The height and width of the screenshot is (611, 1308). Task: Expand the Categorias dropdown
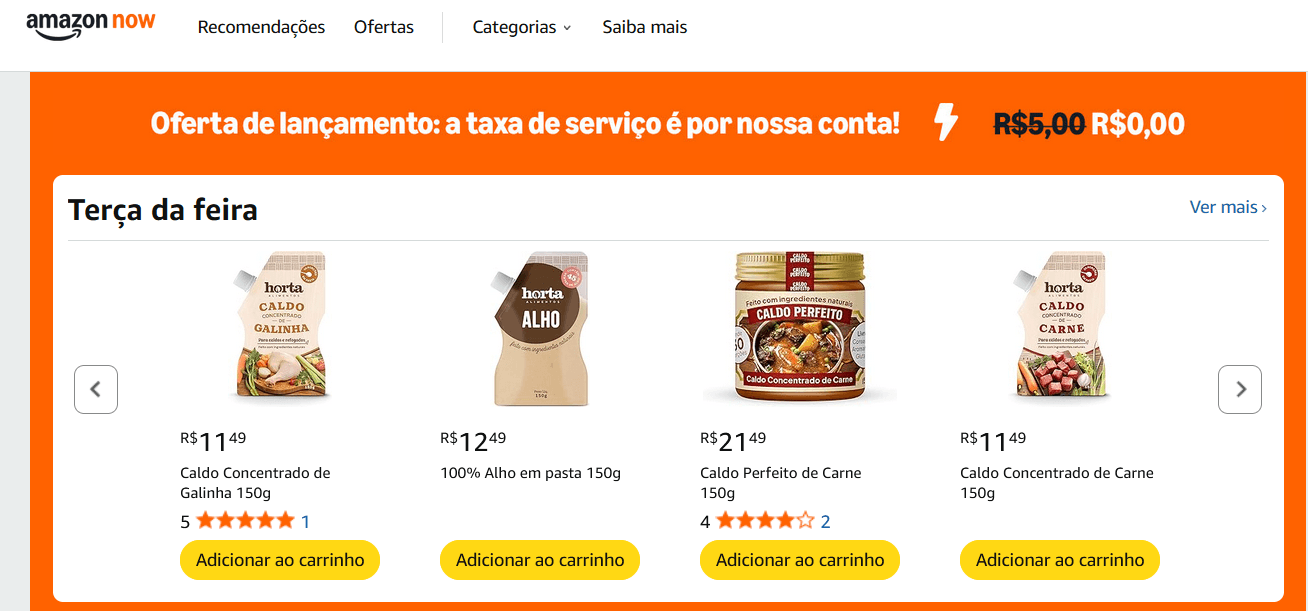521,27
